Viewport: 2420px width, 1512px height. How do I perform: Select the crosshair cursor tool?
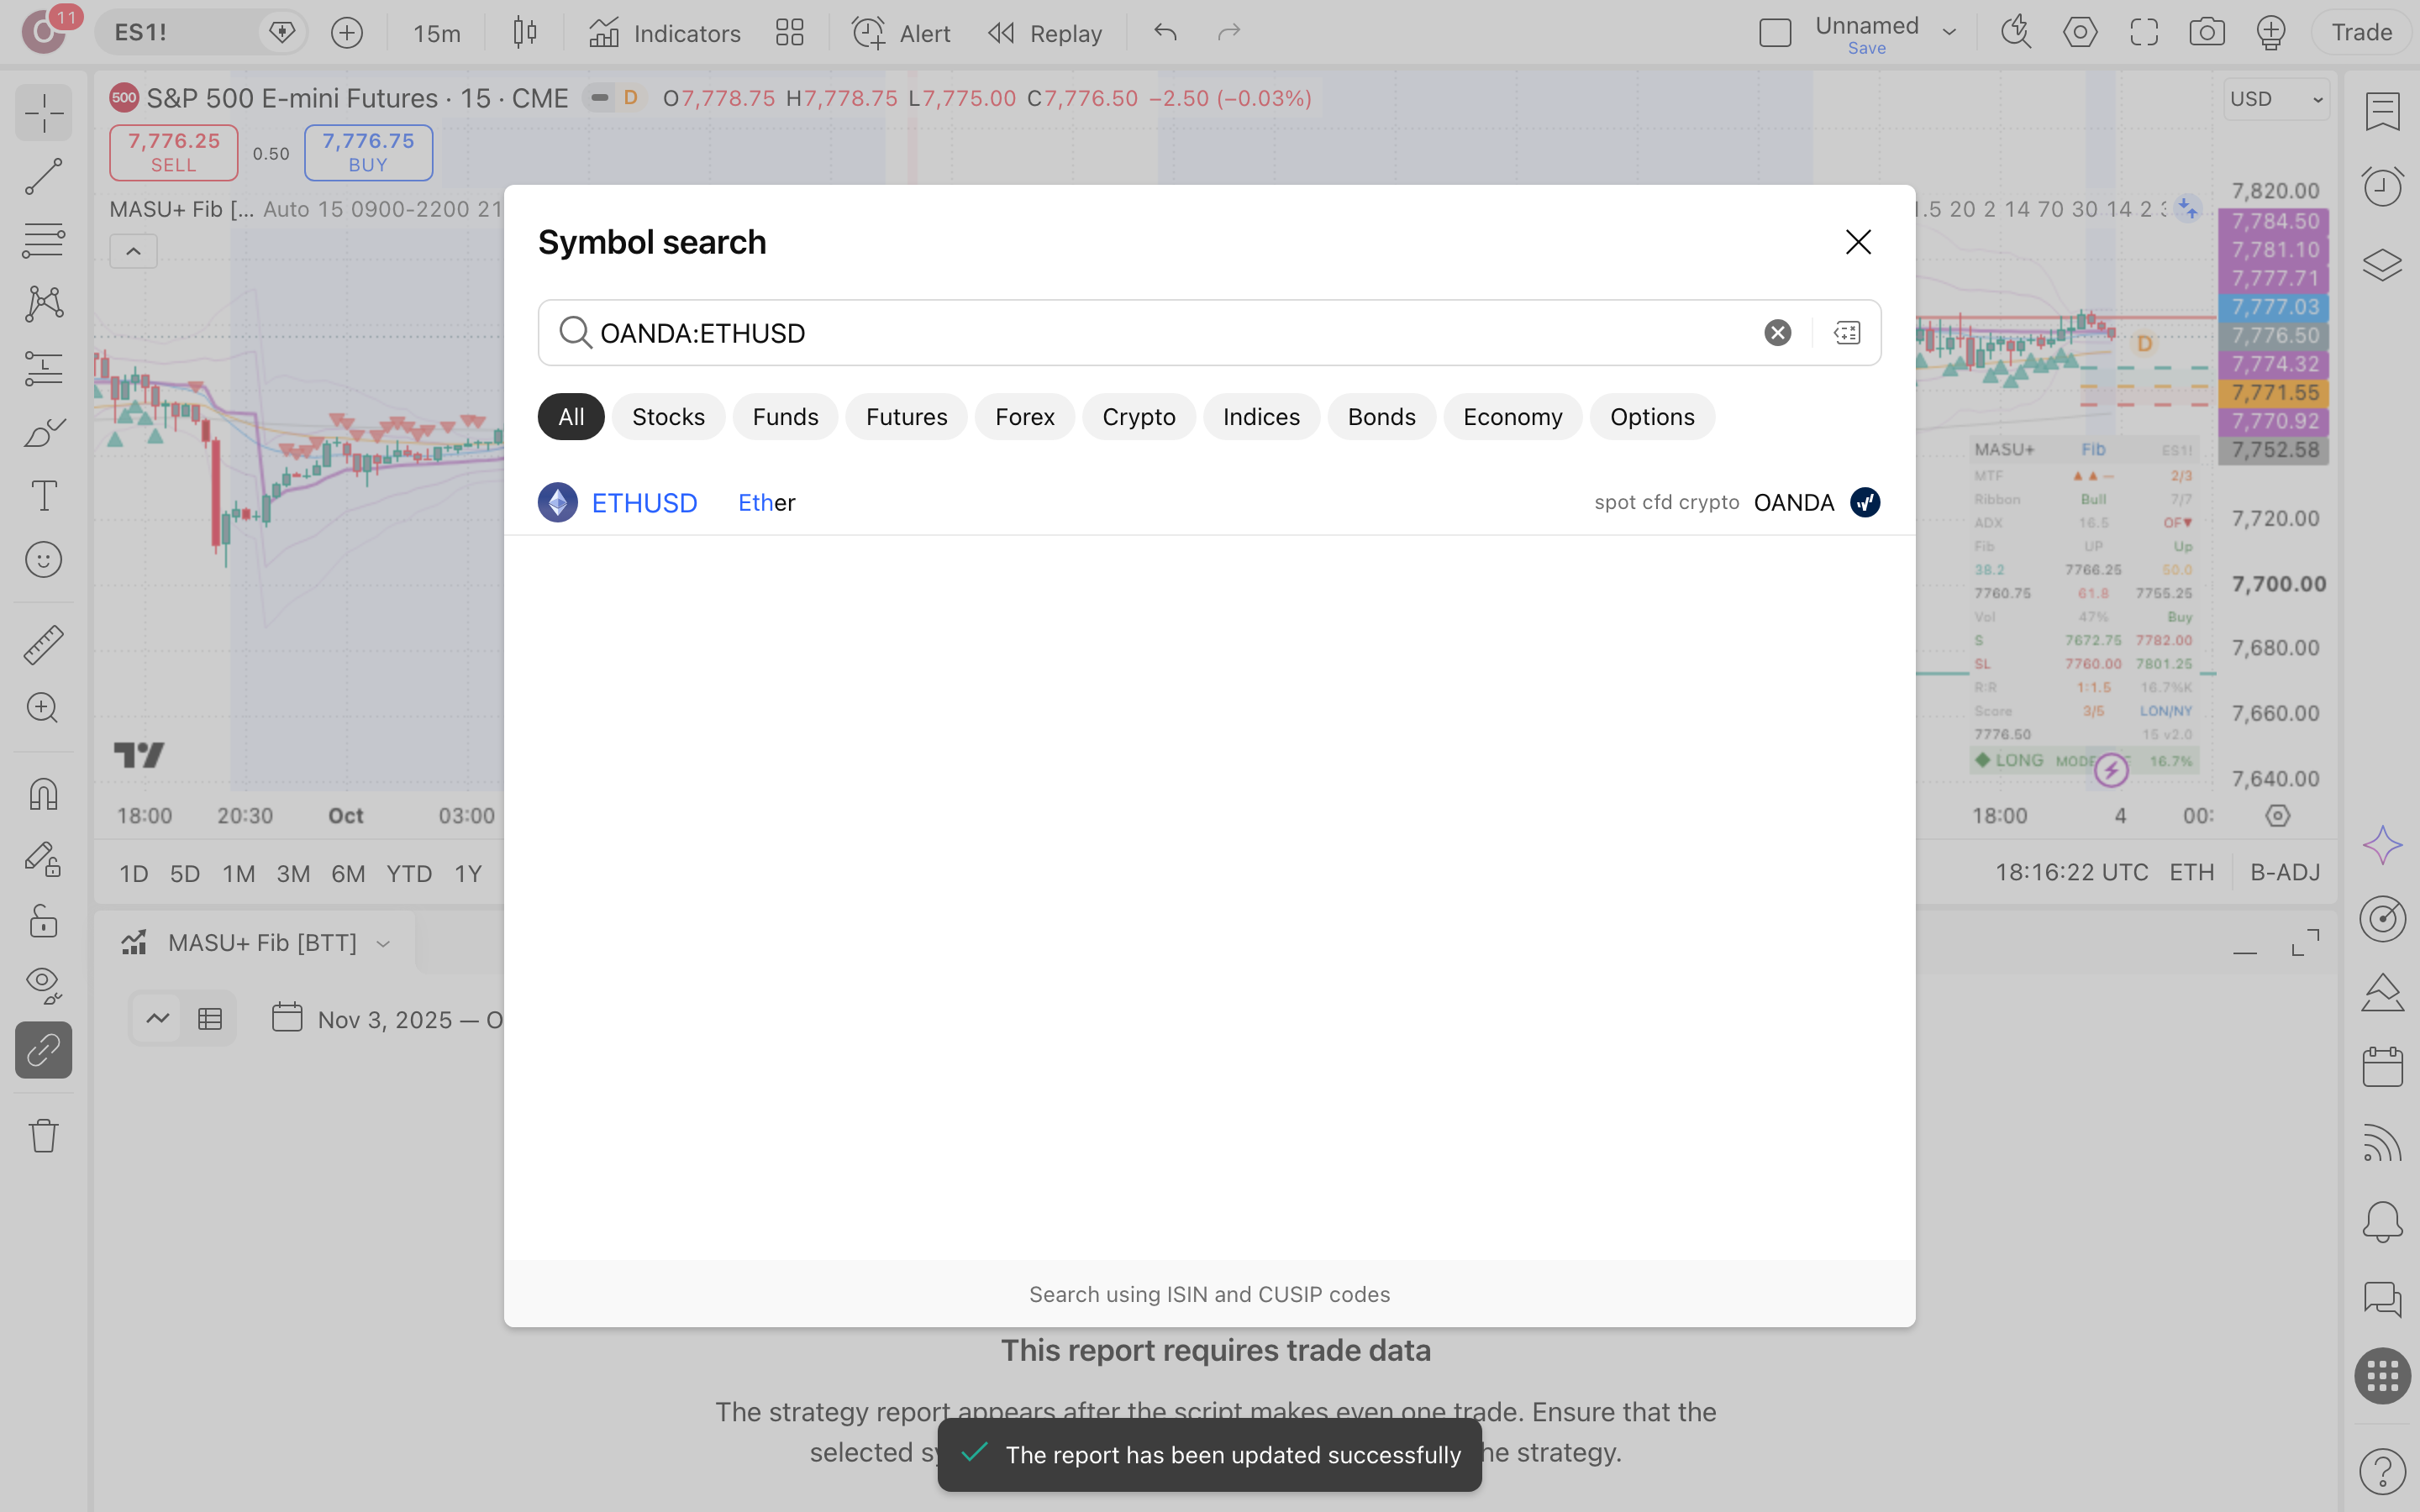43,112
